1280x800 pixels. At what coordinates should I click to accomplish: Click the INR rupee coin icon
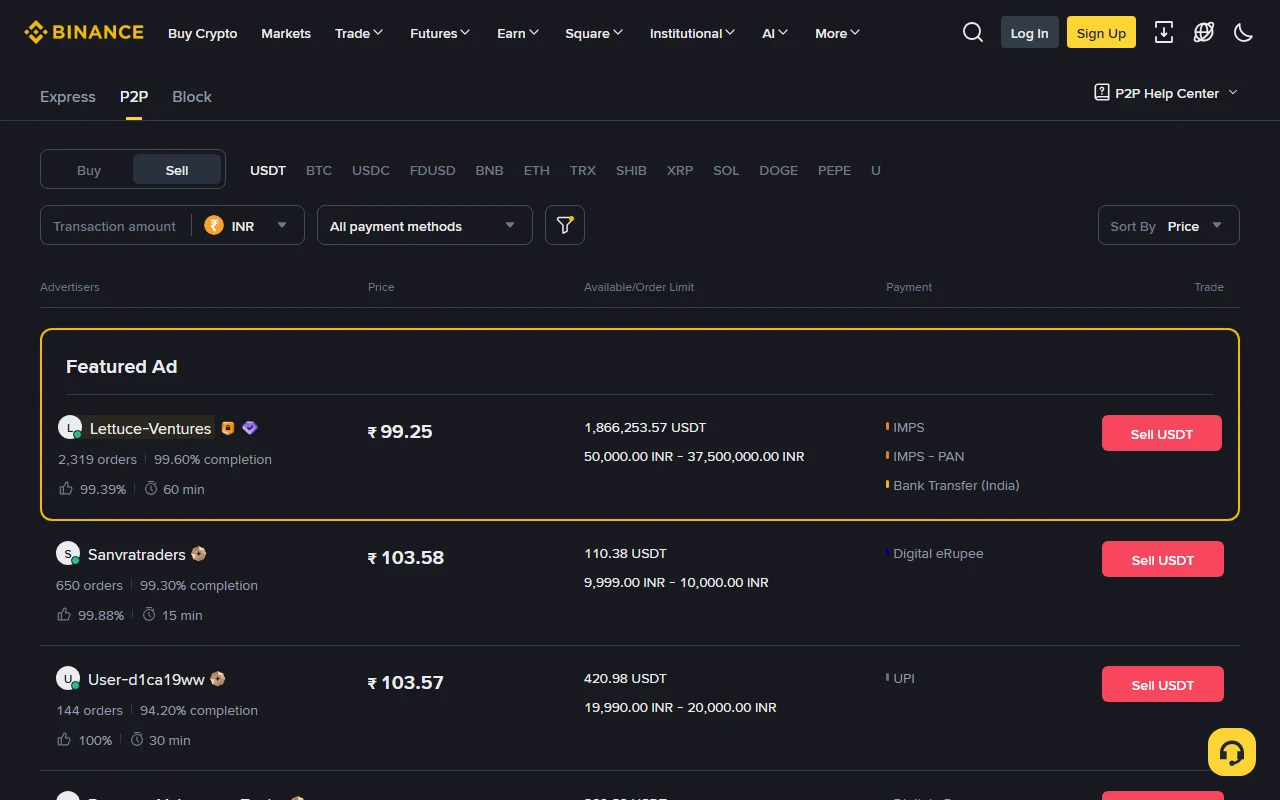pos(214,225)
